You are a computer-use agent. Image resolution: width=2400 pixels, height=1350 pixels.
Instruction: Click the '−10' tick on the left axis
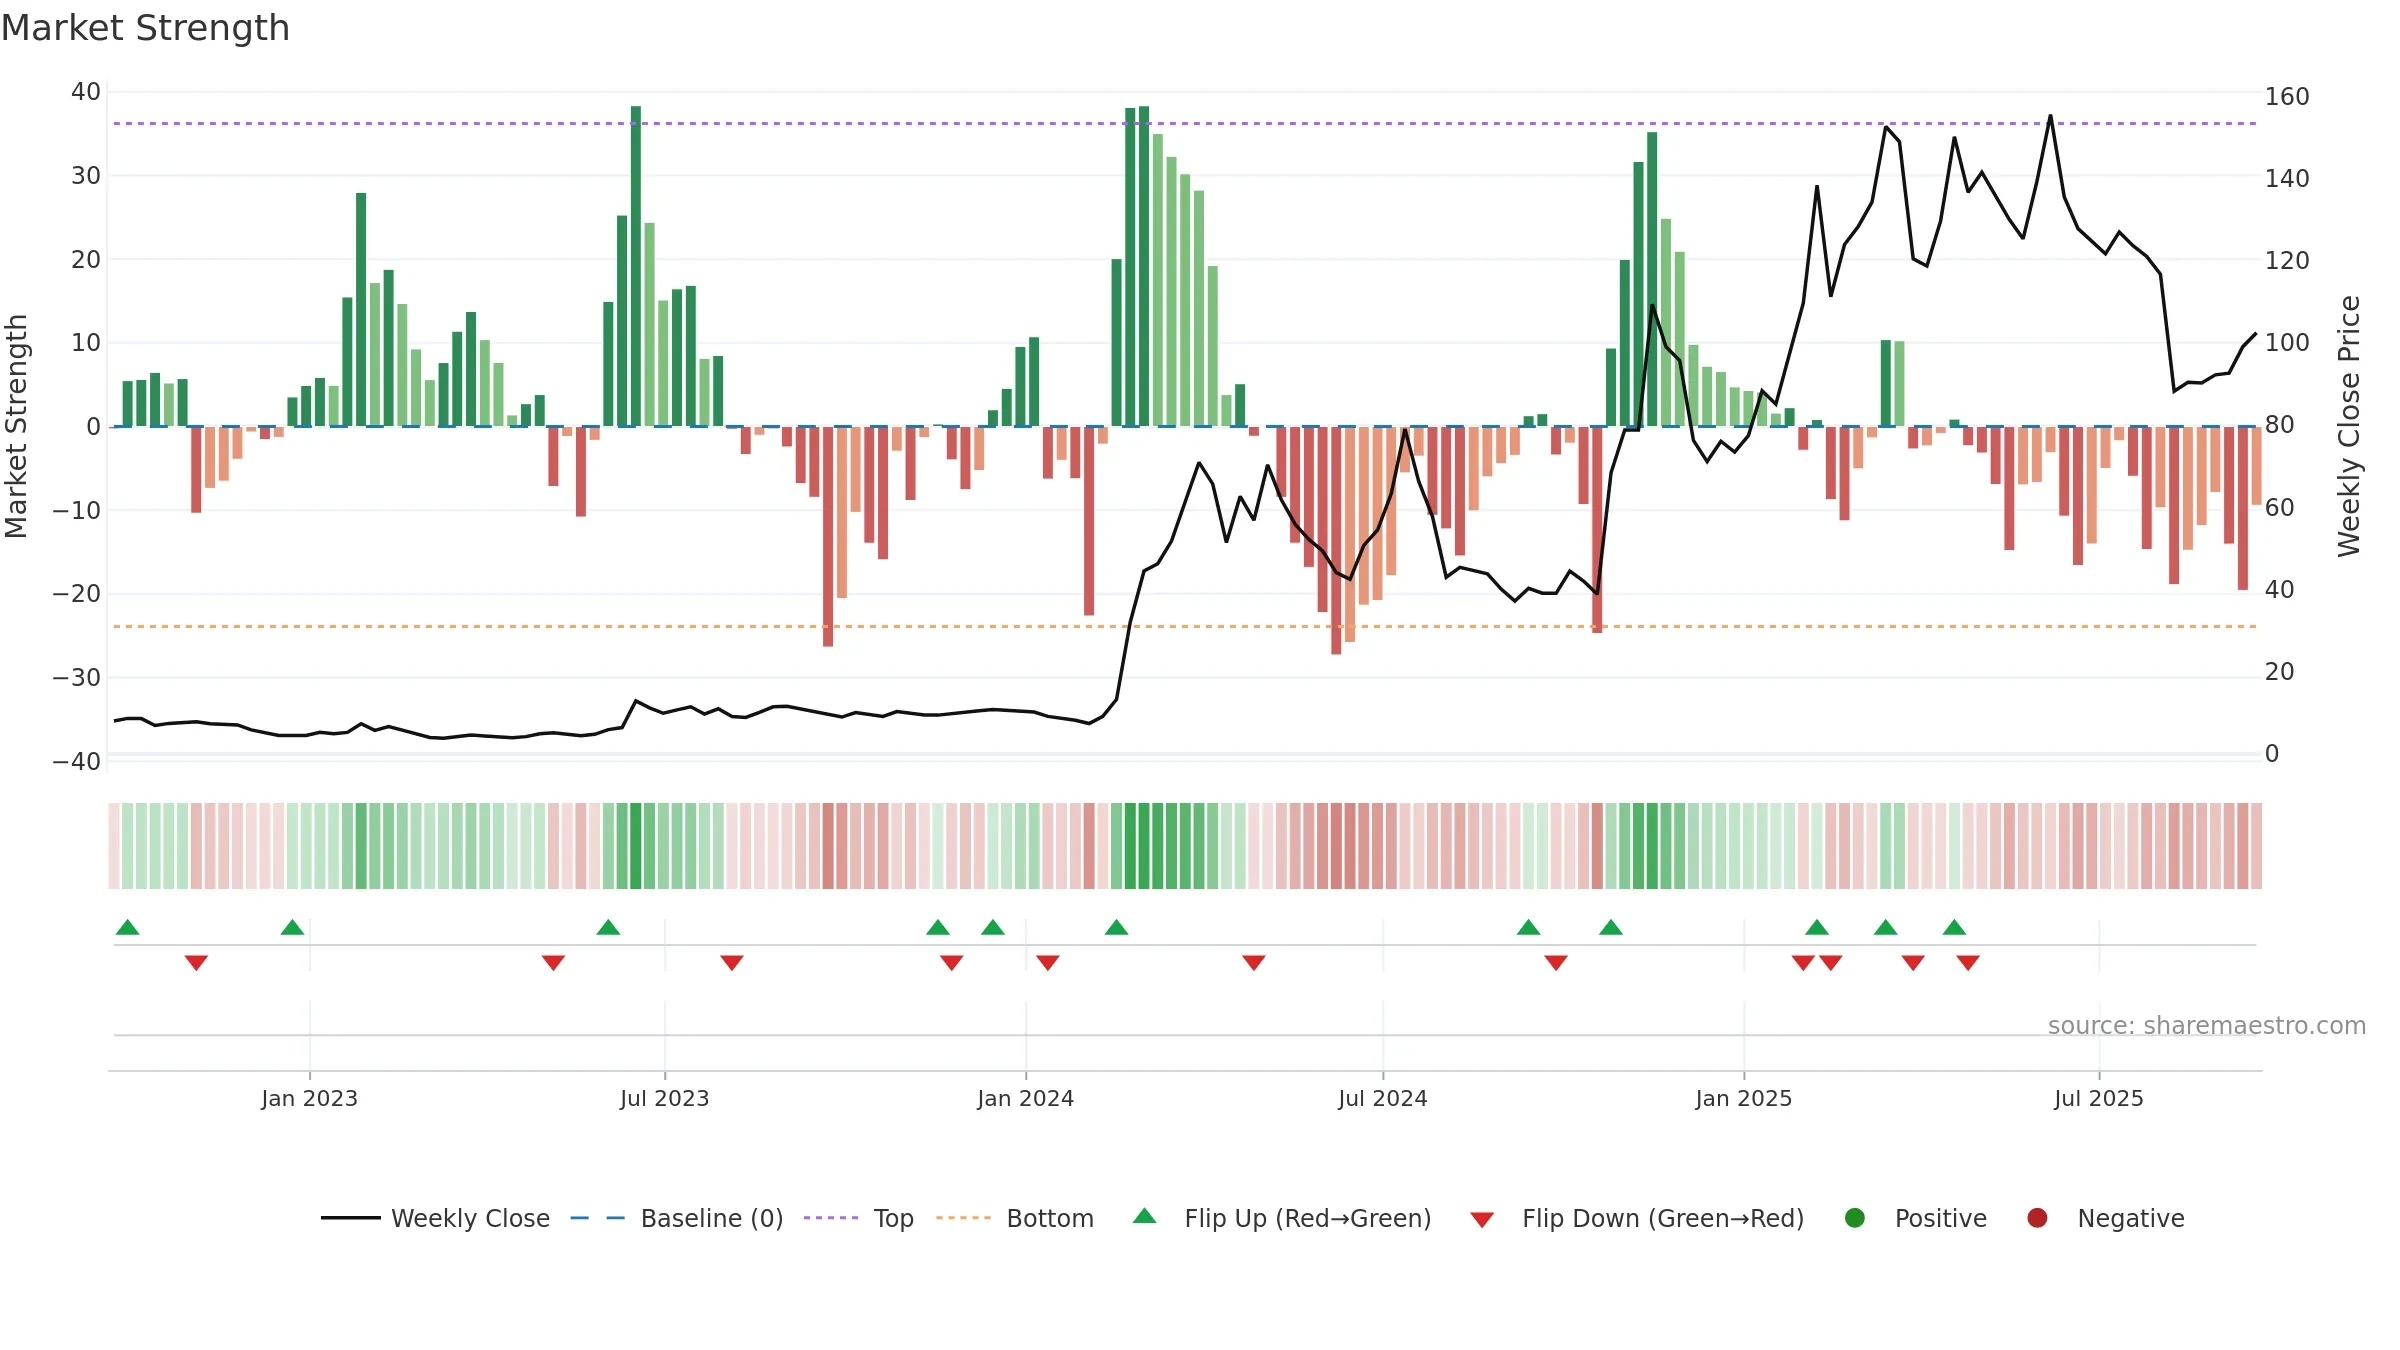(x=77, y=510)
